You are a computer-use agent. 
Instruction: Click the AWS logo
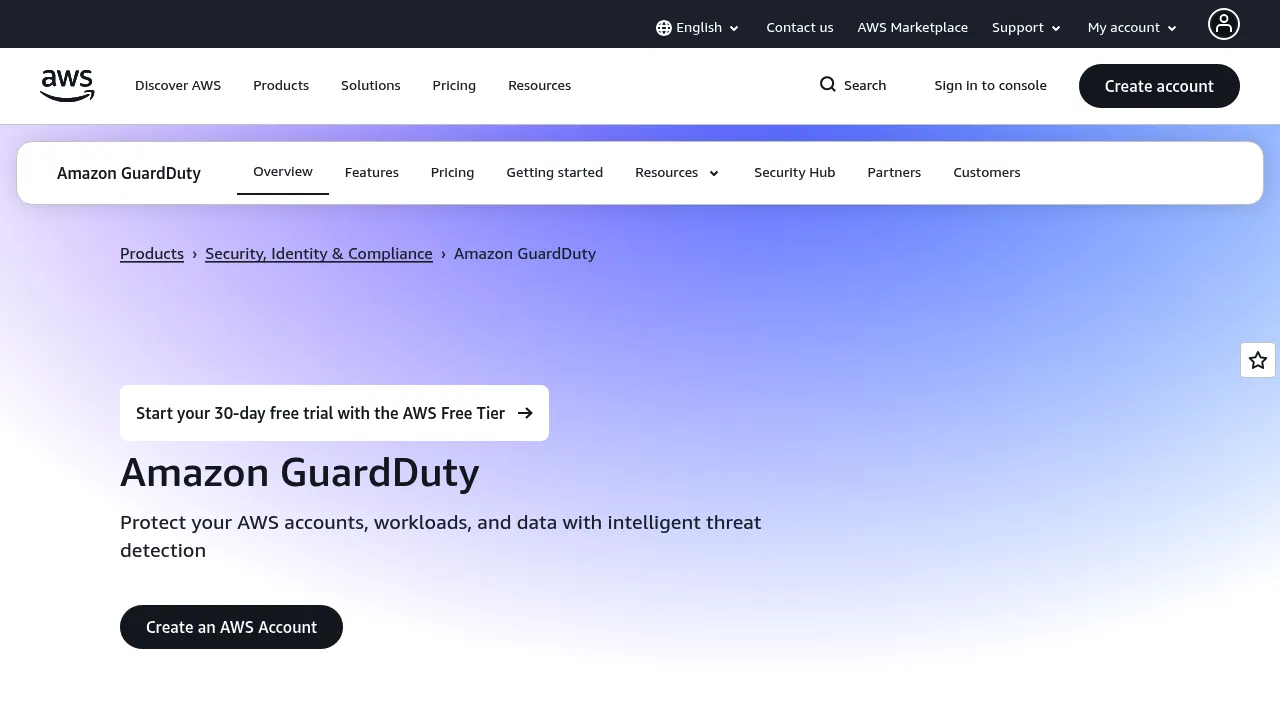[x=67, y=86]
